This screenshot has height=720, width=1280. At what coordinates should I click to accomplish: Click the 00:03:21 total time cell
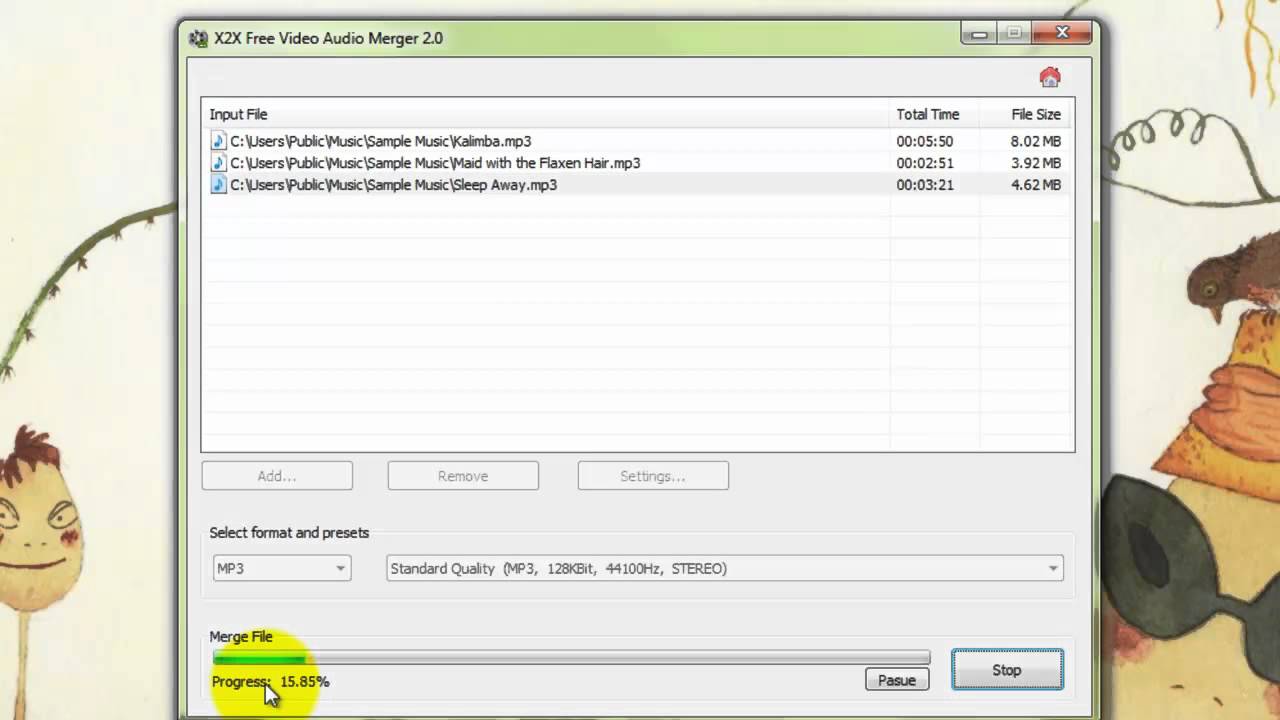pos(925,185)
